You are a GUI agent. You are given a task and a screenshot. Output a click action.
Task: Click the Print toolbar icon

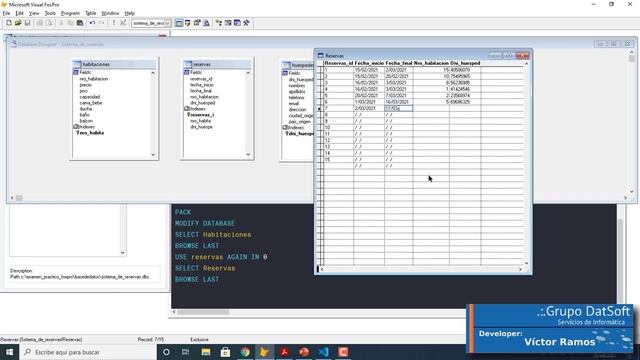tap(40, 23)
